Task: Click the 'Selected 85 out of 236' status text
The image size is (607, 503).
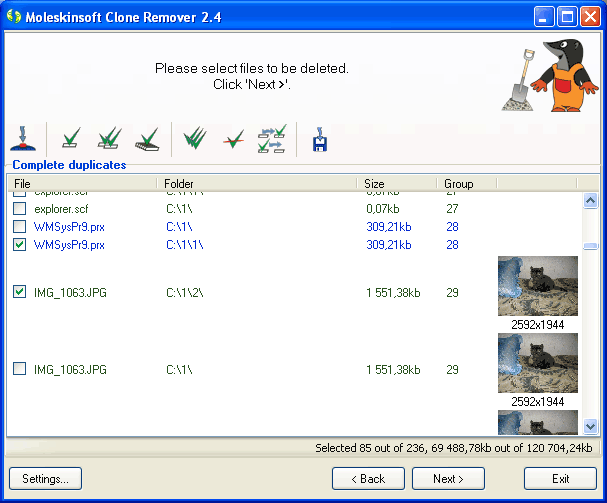Action: click(x=454, y=448)
